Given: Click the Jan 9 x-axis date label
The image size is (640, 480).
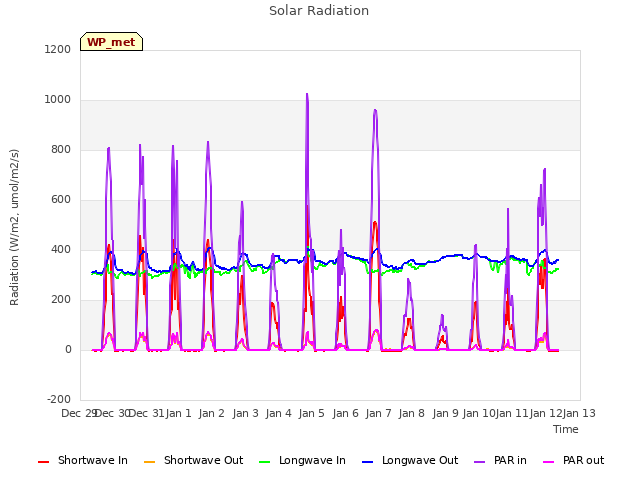Looking at the screenshot, I should tap(445, 413).
